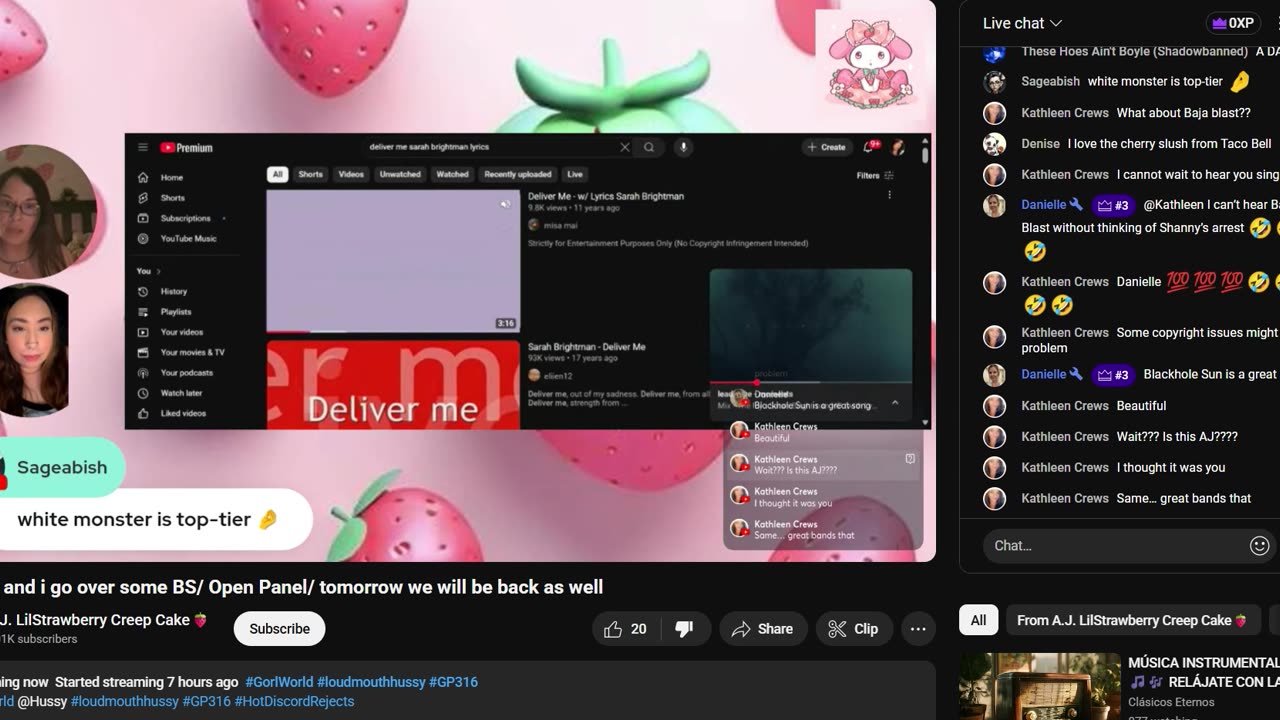Click Denise's cherry slush Taco Bell message

click(1169, 144)
